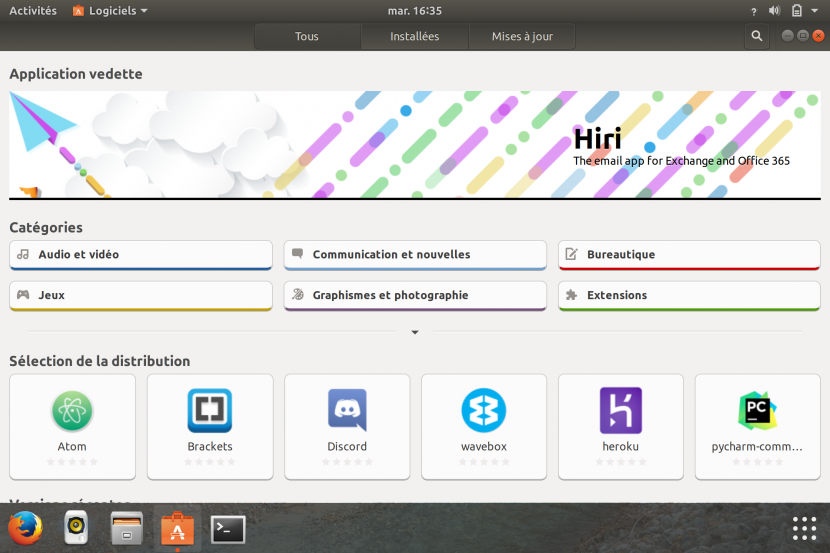Open the pycharm-community app tile
This screenshot has height=553, width=830.
[x=757, y=427]
